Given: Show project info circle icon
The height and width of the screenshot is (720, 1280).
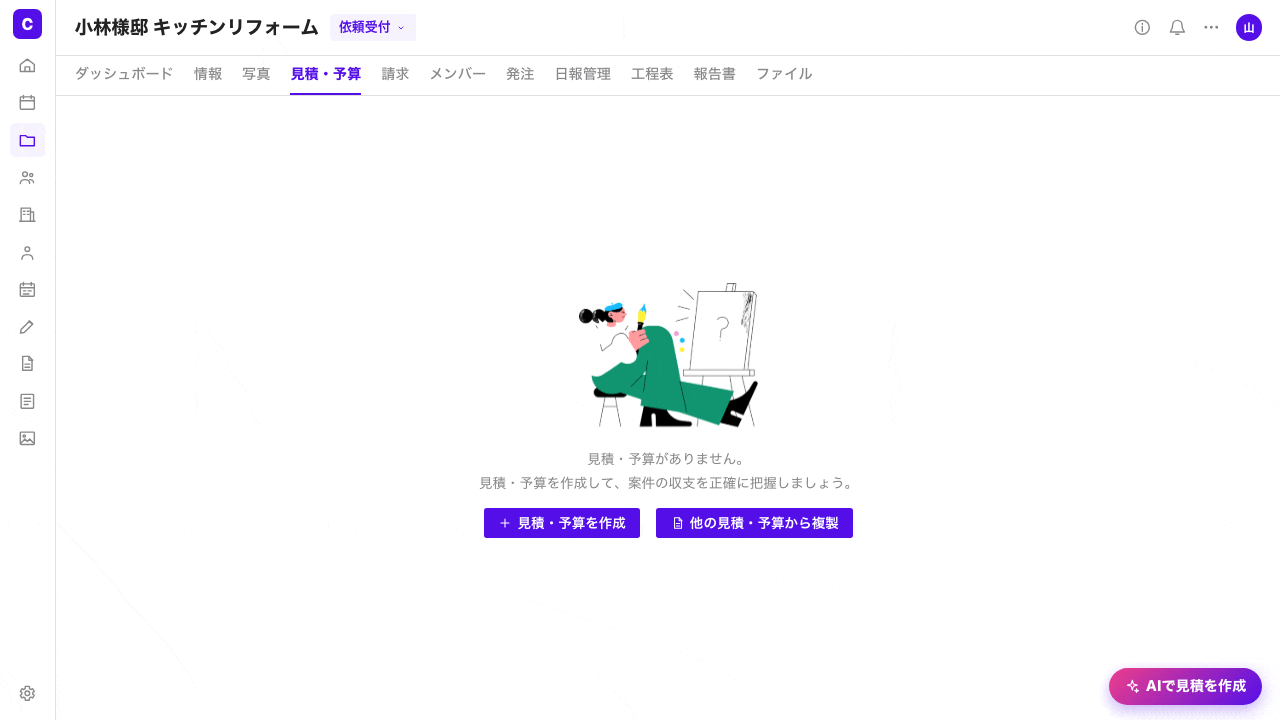Looking at the screenshot, I should [x=1142, y=27].
